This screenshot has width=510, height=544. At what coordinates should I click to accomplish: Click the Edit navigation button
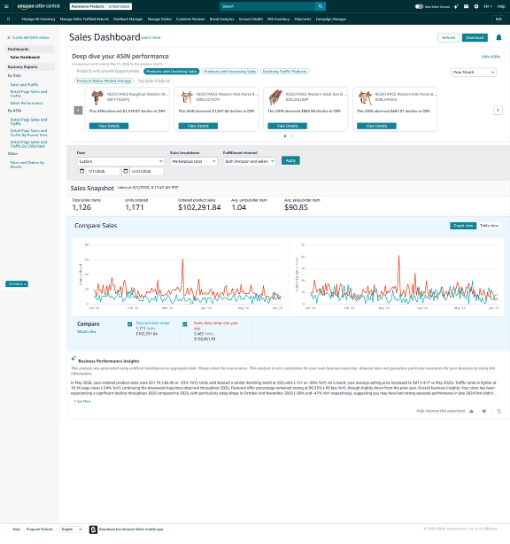pyautogui.click(x=499, y=19)
